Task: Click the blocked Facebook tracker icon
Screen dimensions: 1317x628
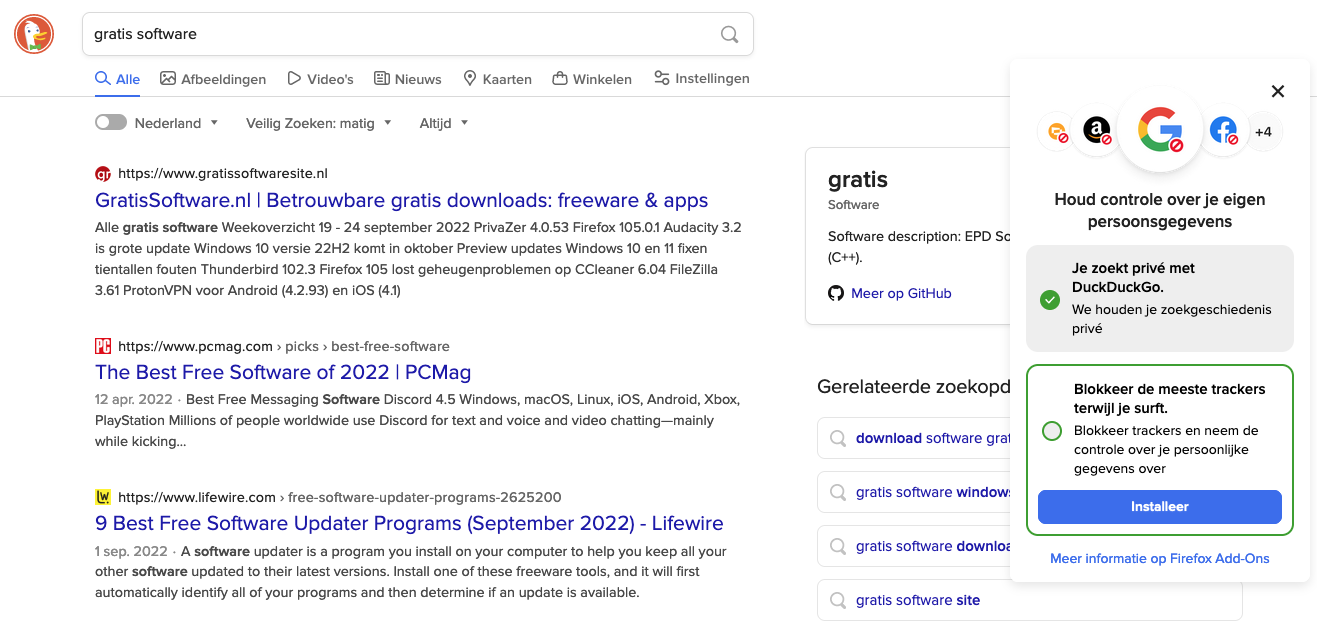Action: 1223,130
